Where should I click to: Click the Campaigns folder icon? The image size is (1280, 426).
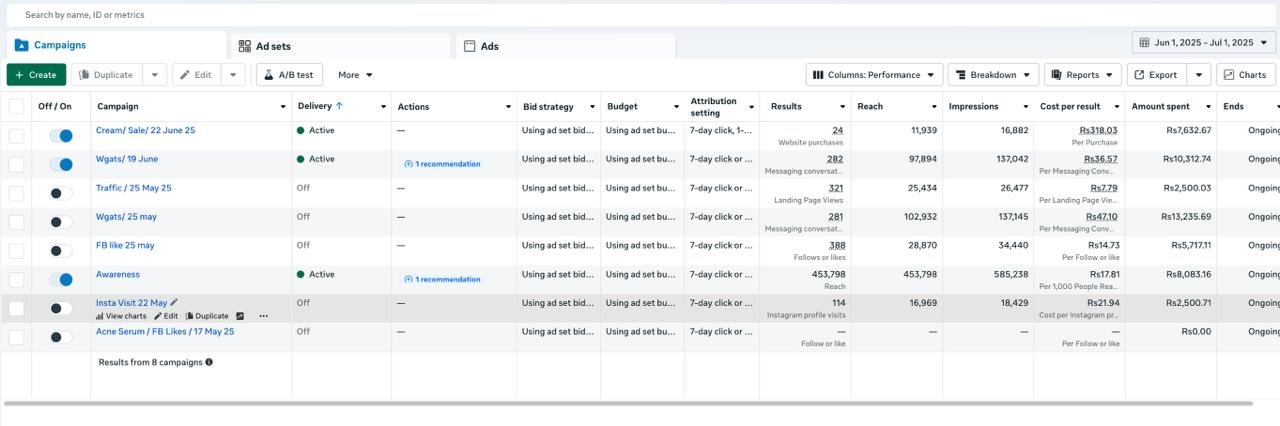point(21,45)
